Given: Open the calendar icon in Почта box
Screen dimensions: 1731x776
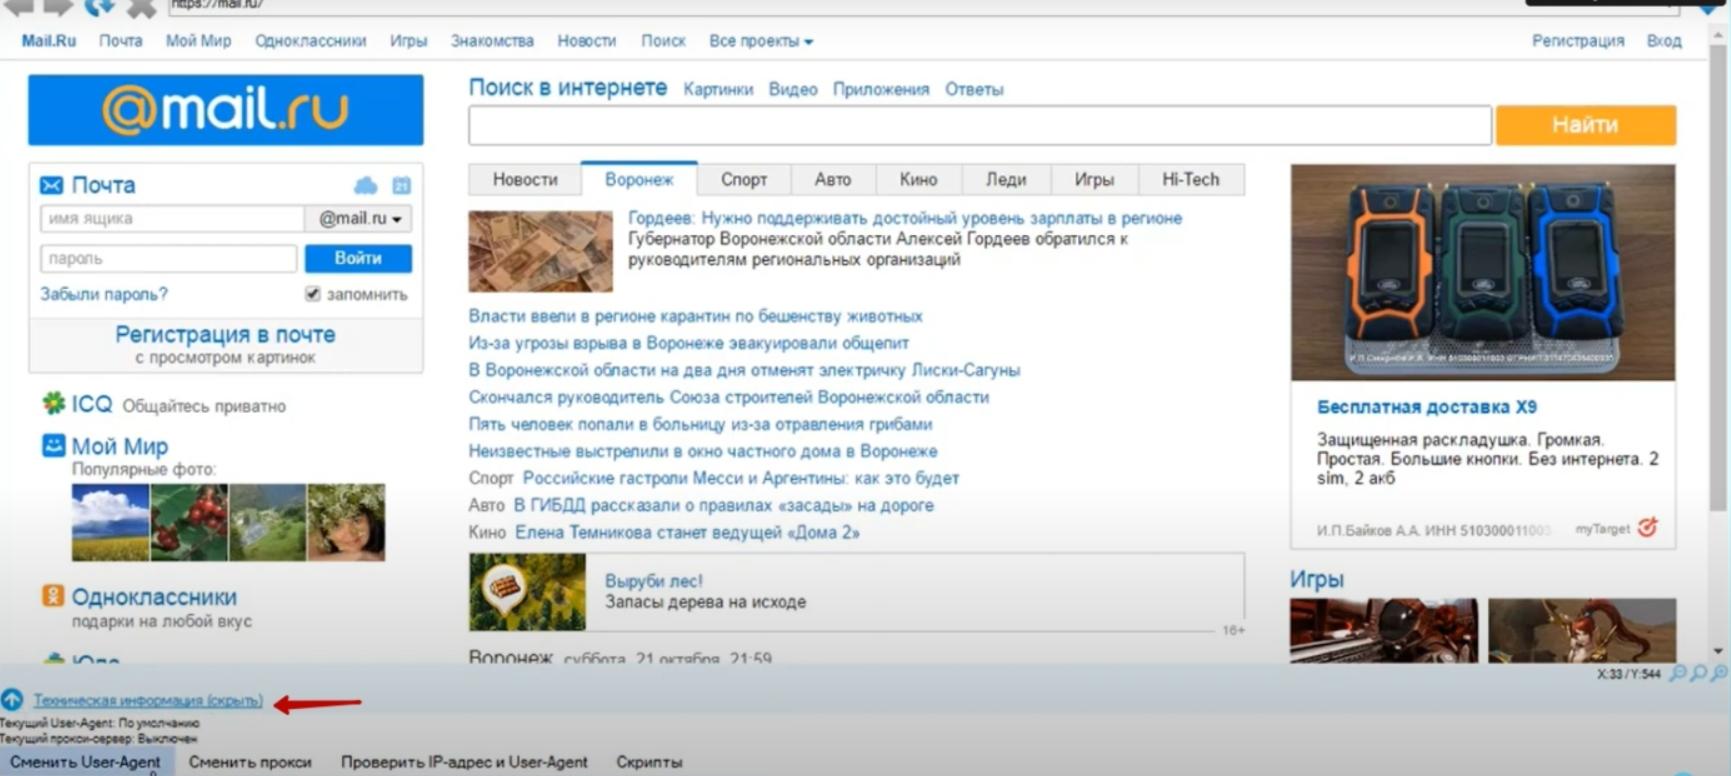Looking at the screenshot, I should coord(401,185).
